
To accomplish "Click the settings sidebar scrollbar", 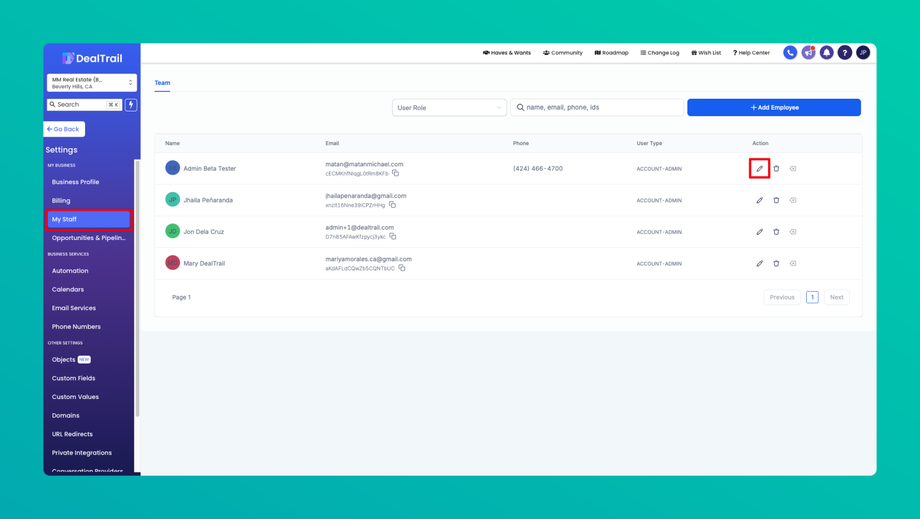I will (x=137, y=287).
